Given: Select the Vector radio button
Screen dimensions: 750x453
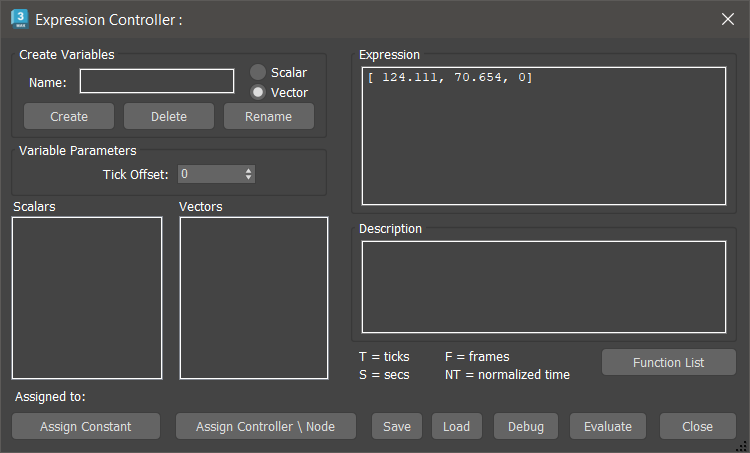Looking at the screenshot, I should 258,92.
